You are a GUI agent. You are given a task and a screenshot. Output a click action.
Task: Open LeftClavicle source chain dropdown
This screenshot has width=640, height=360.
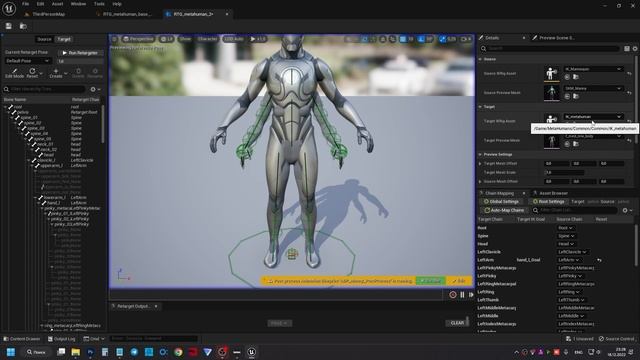572,252
